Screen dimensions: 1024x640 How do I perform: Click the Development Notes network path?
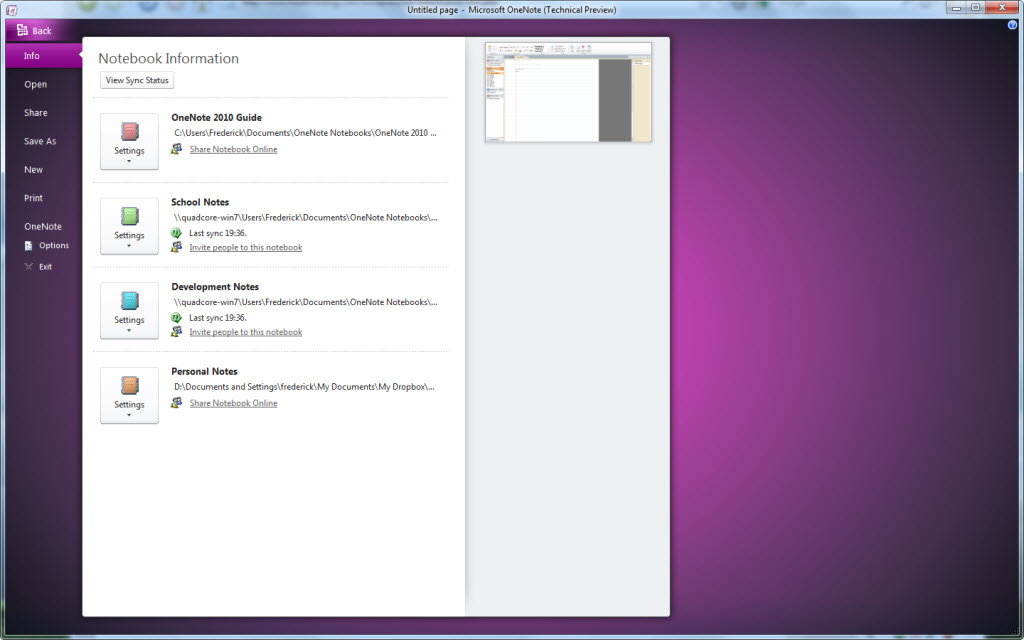click(306, 302)
